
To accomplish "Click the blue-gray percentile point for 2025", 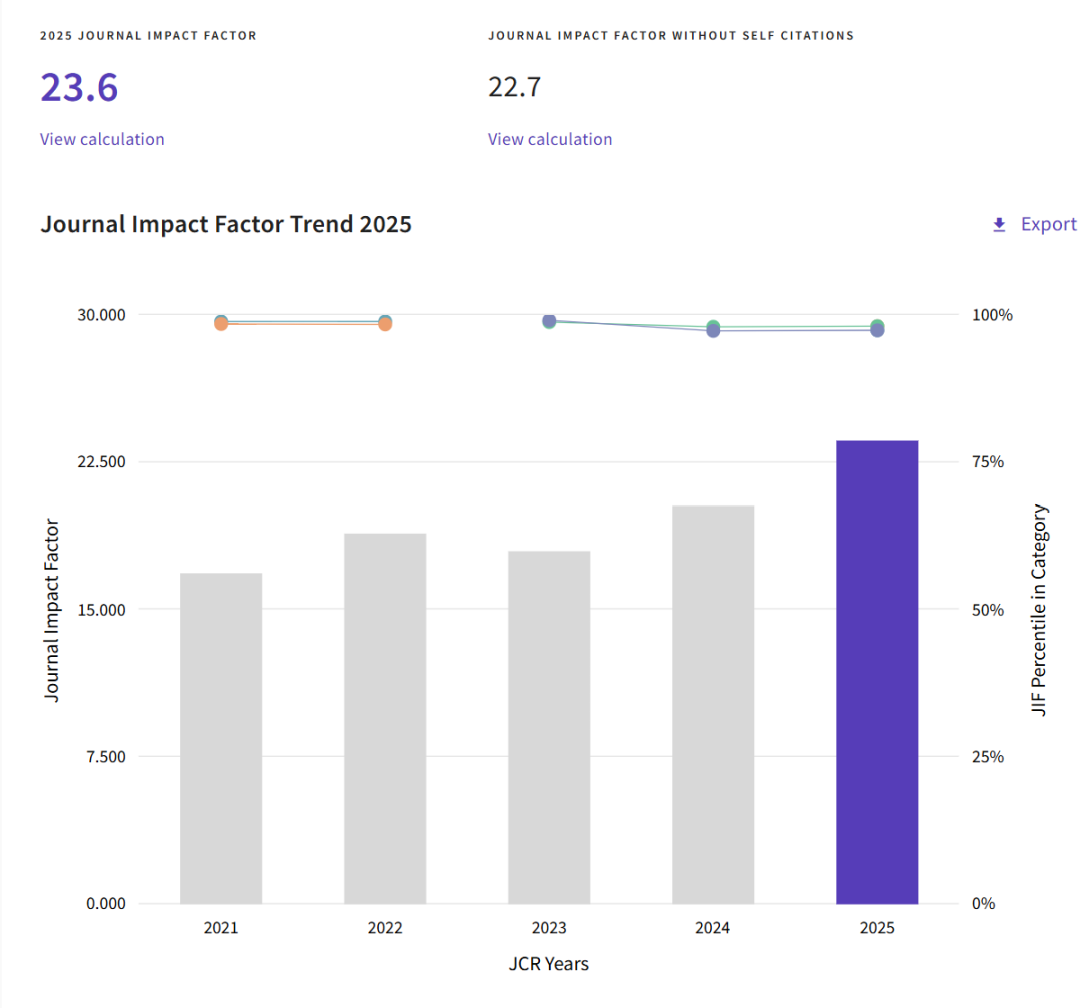I will coord(877,330).
